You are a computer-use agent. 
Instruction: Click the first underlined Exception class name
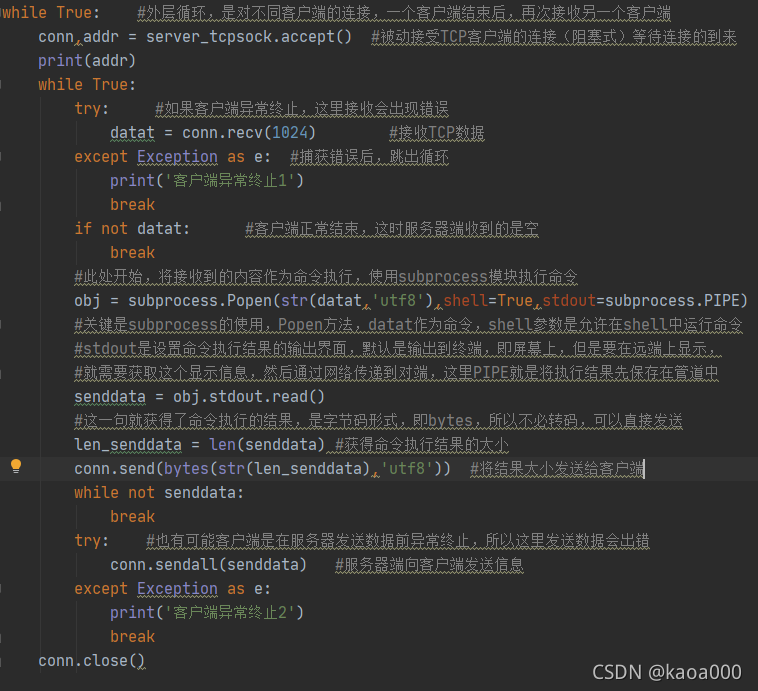point(177,157)
